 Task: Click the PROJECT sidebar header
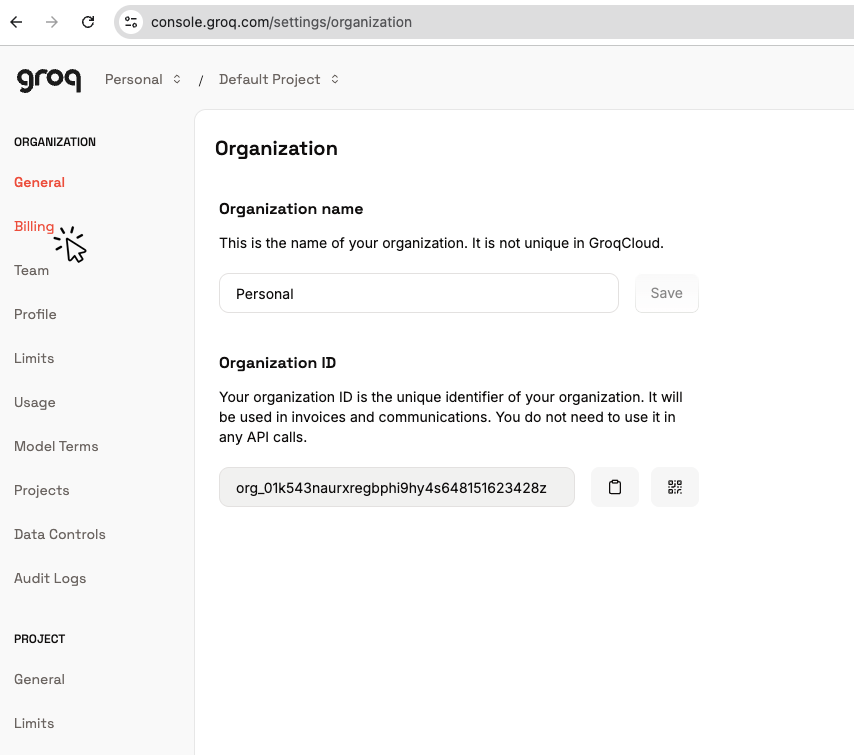(x=39, y=639)
